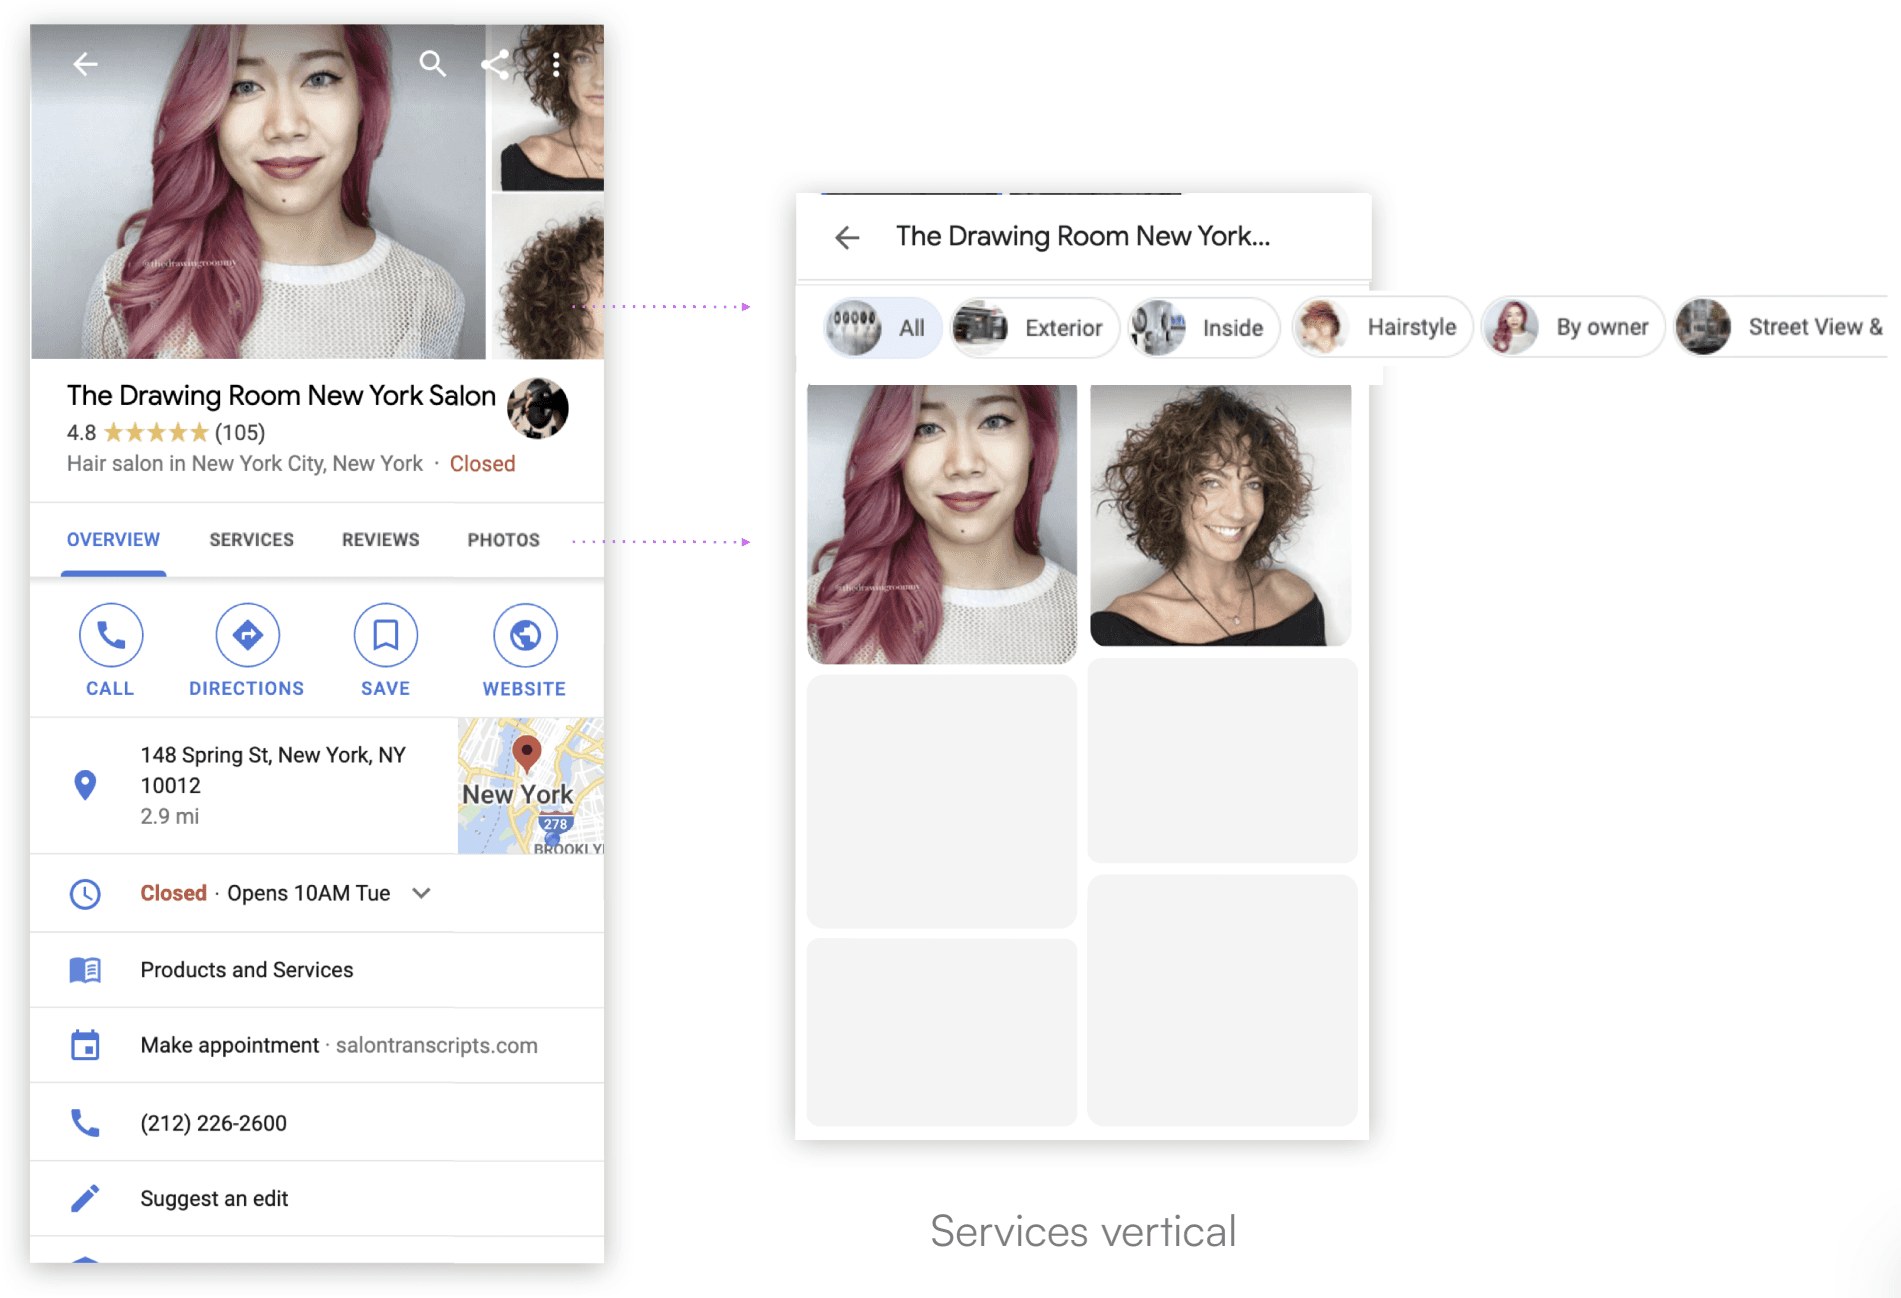Tap Suggest an edit
1901x1298 pixels.
[214, 1199]
